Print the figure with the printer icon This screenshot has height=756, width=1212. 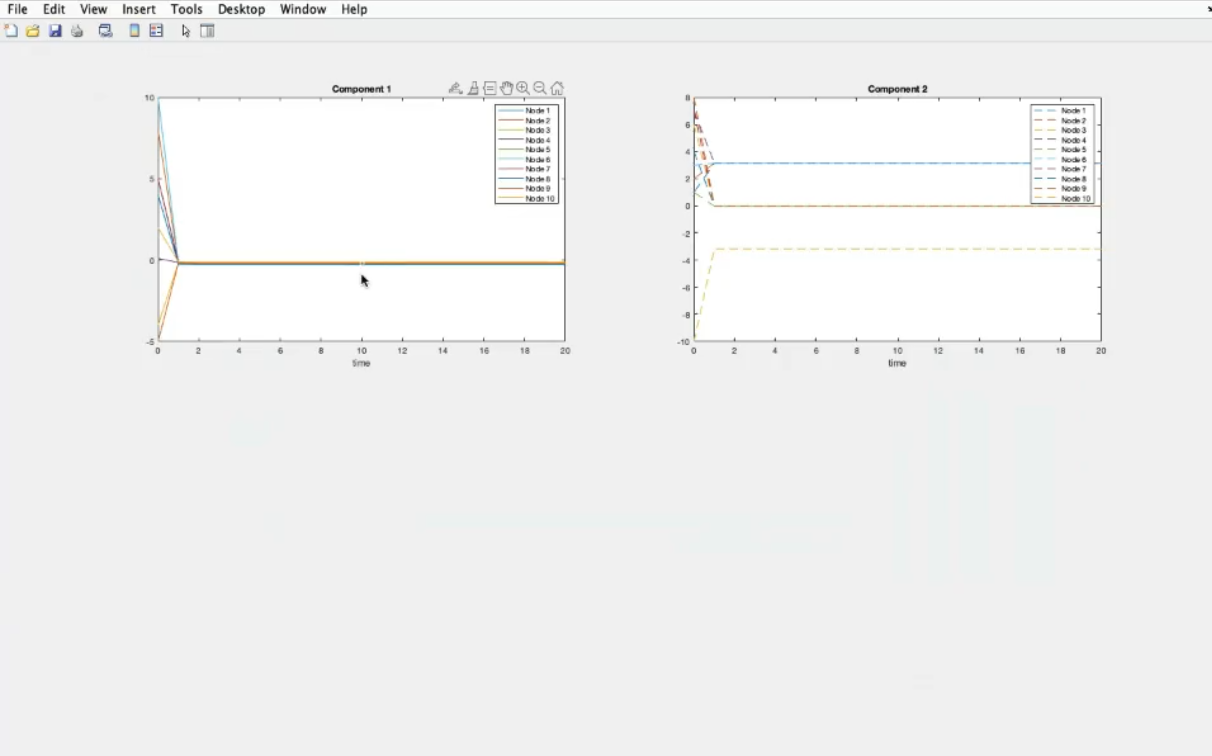point(77,31)
